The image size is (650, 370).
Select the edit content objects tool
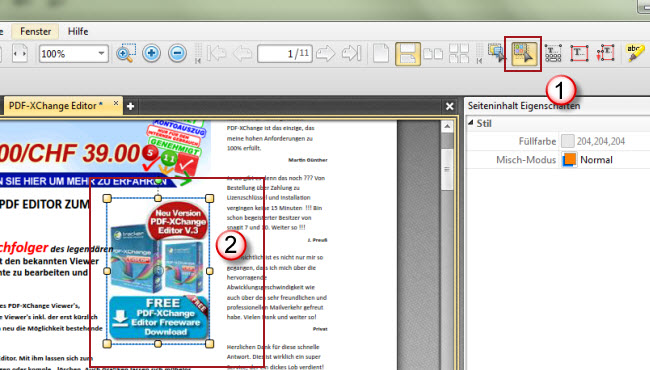click(524, 54)
